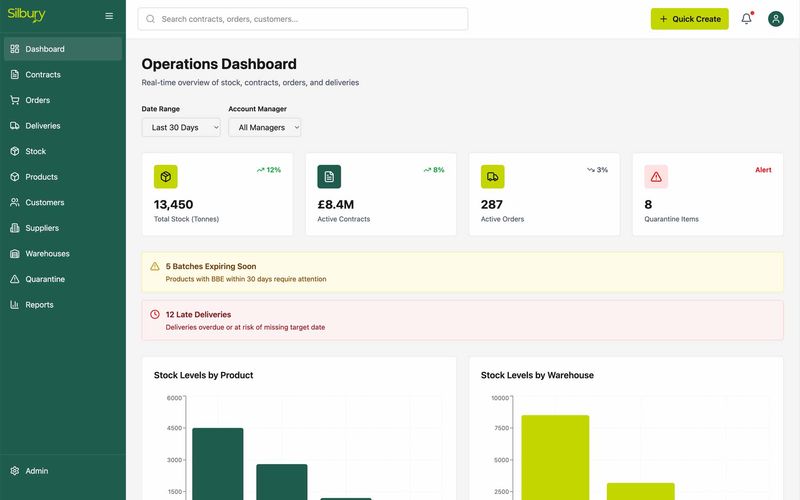Screen dimensions: 800x500
Task: Click the tallest lime warehouse bar
Action: (555, 458)
